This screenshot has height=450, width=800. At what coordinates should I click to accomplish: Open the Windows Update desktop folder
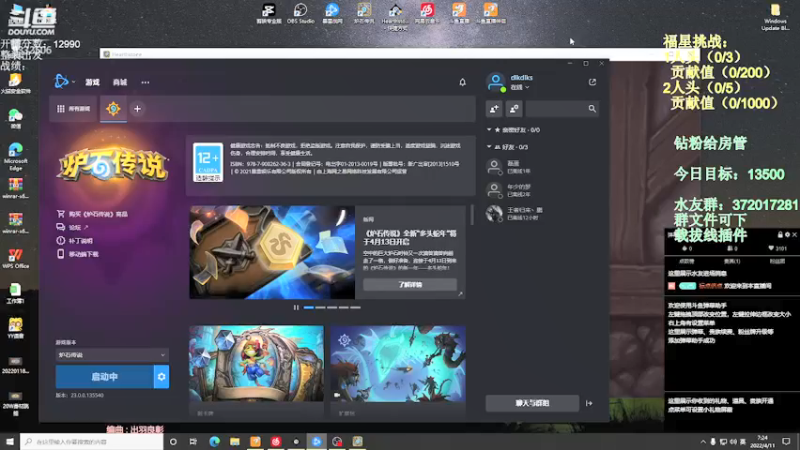click(x=775, y=17)
